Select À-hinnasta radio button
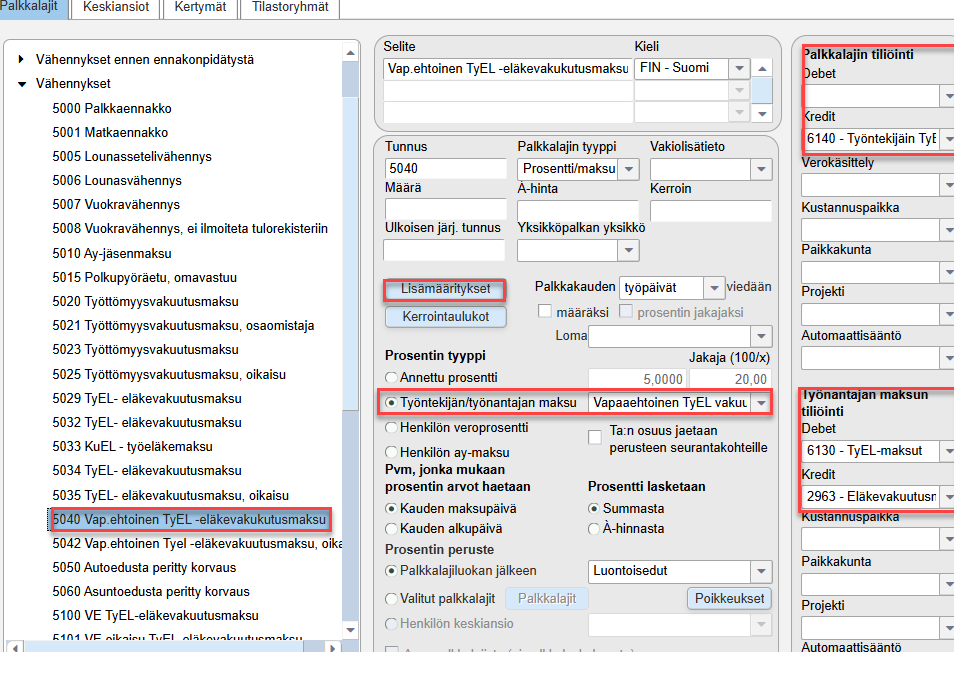 click(593, 528)
